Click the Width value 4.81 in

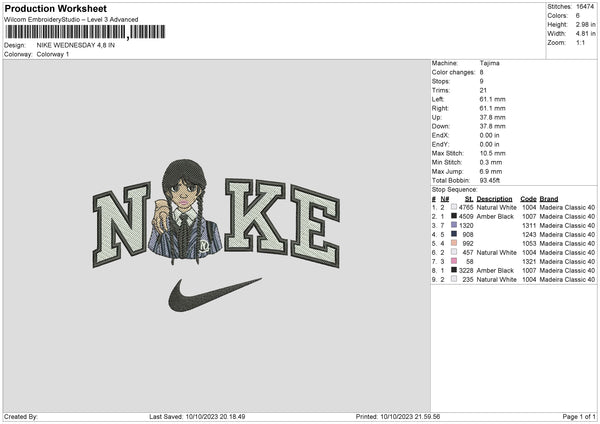click(585, 34)
